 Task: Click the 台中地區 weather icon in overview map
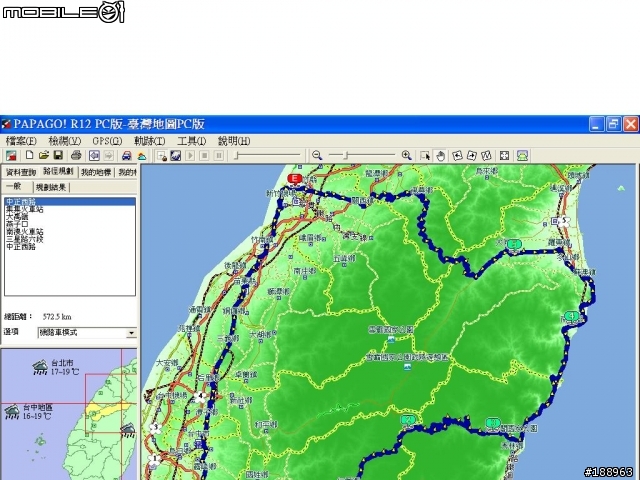[12, 412]
